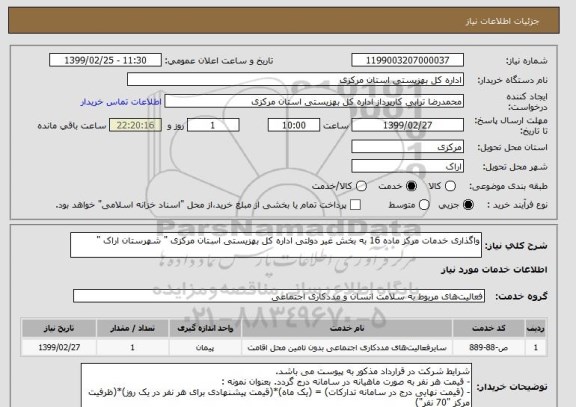Click the شرح کلی نیاز description box
Viewport: 576px width, 407px height.
[x=276, y=245]
